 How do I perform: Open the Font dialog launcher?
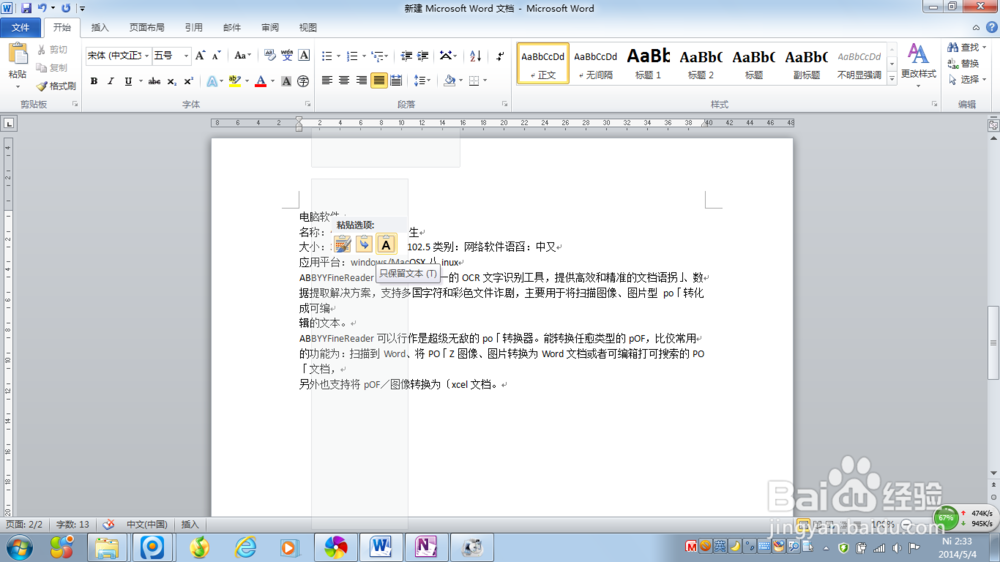pos(307,104)
